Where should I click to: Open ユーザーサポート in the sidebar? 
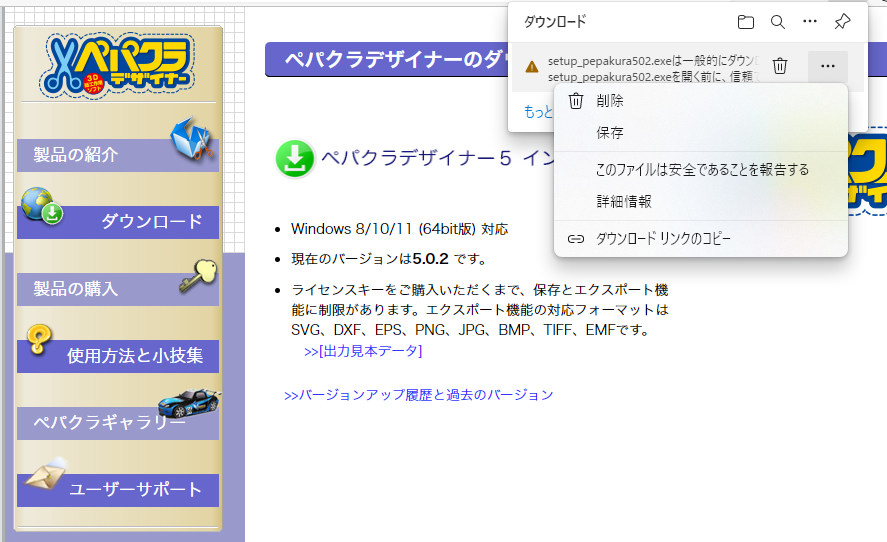pyautogui.click(x=118, y=490)
